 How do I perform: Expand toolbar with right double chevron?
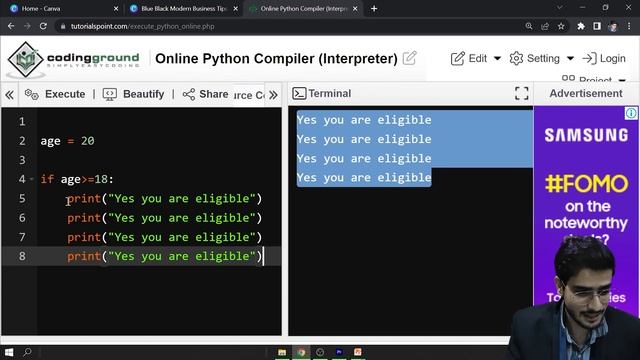point(273,95)
